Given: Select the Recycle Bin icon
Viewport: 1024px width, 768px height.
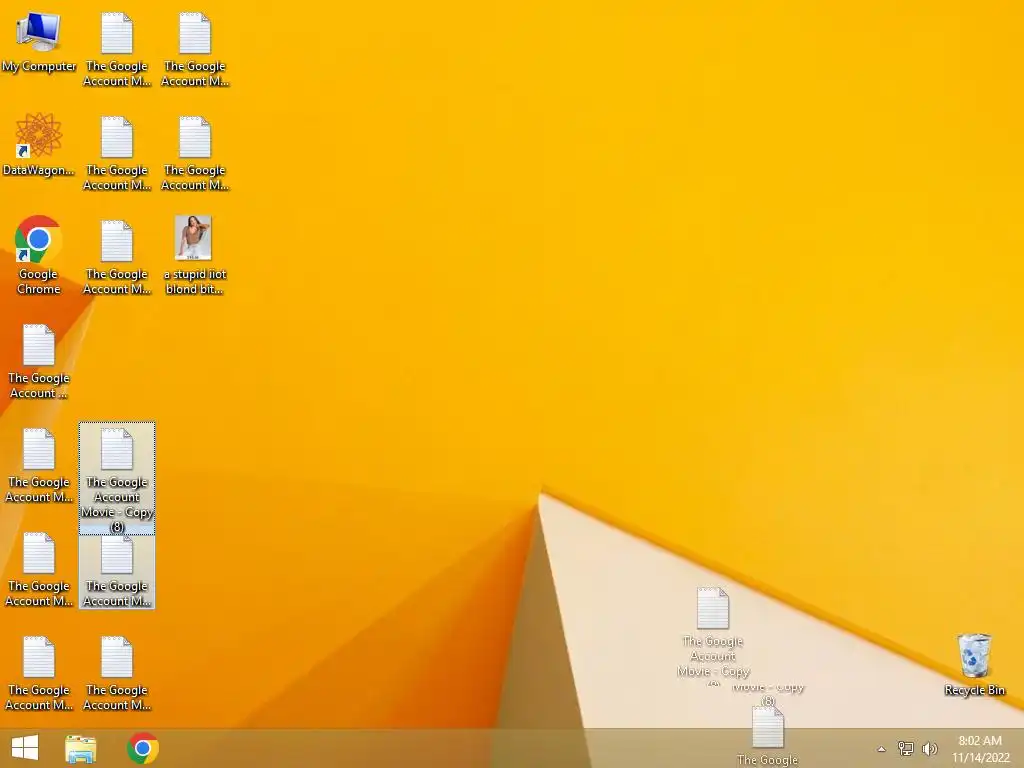Looking at the screenshot, I should pyautogui.click(x=974, y=664).
